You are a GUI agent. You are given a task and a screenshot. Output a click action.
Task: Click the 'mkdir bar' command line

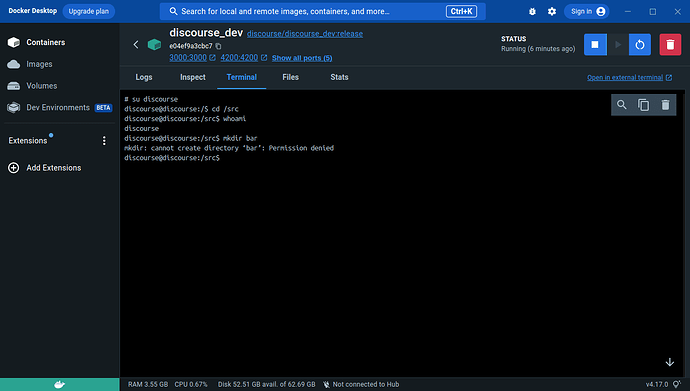[191, 139]
